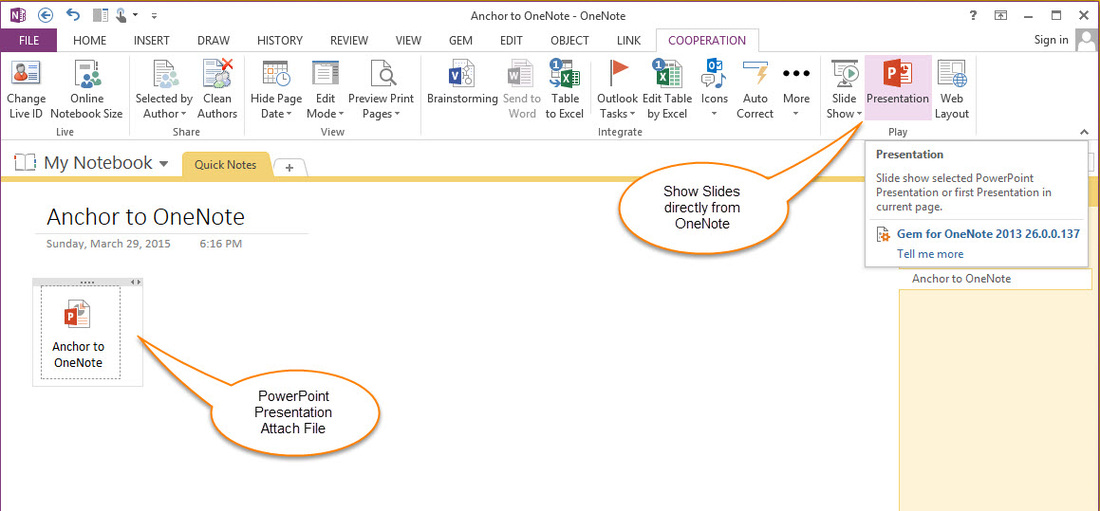This screenshot has width=1100, height=511.
Task: Click Gem for OneNote 2013 tooltip link
Action: click(988, 234)
